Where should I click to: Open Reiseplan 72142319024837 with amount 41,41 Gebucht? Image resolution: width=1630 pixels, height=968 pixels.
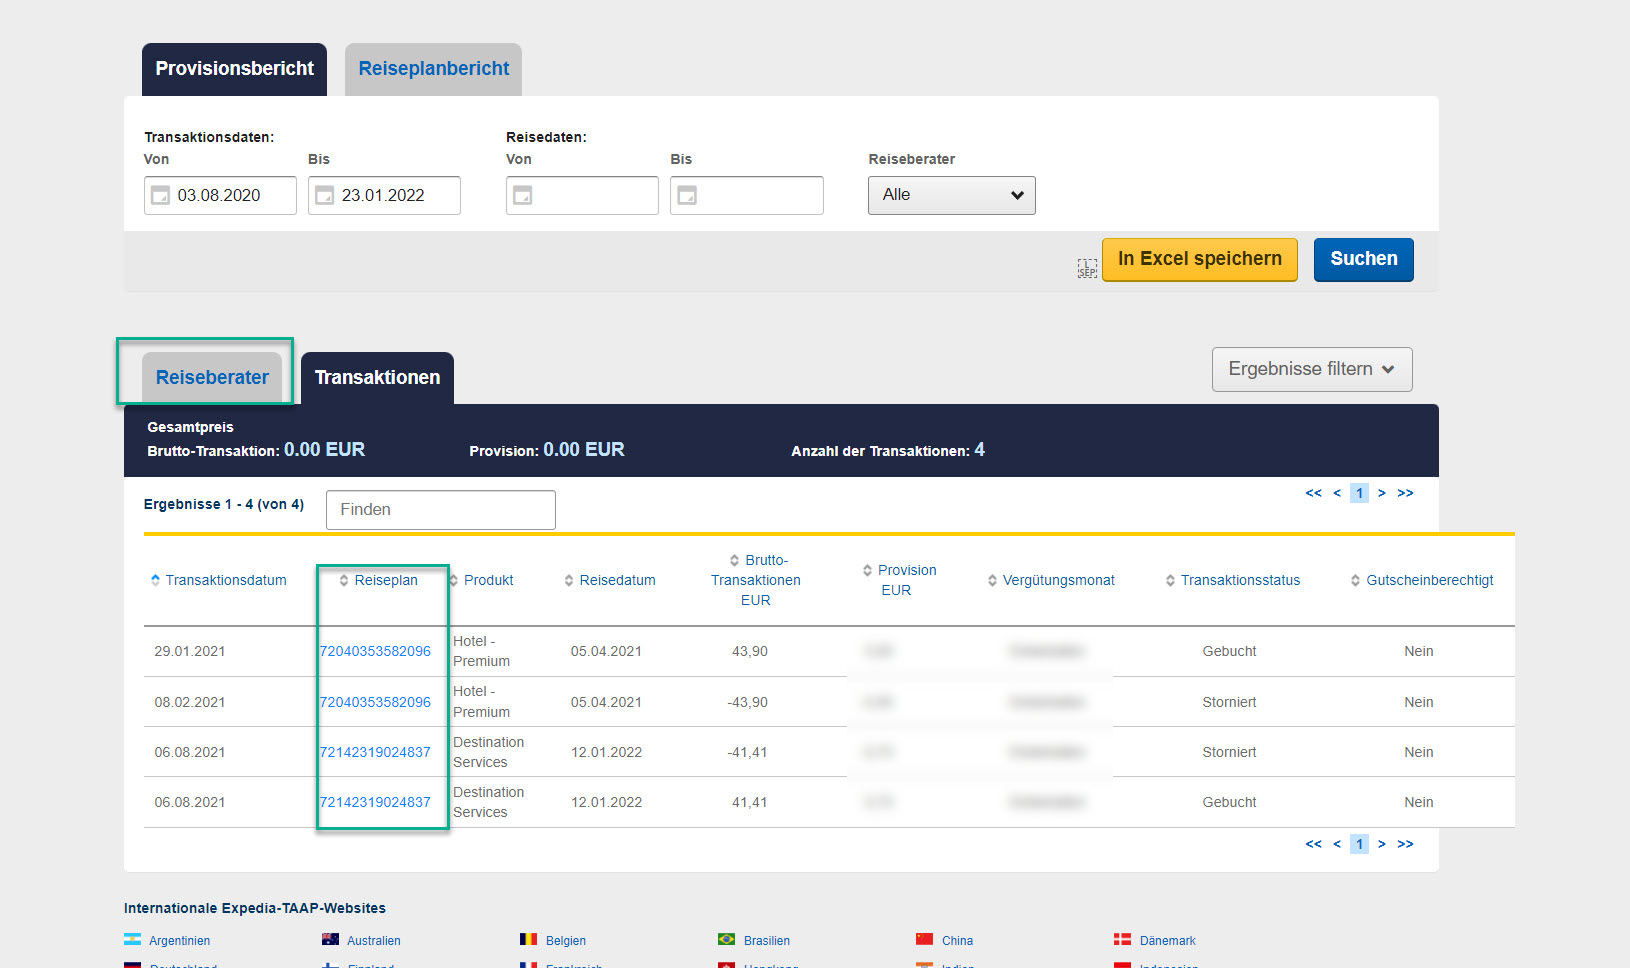point(375,802)
